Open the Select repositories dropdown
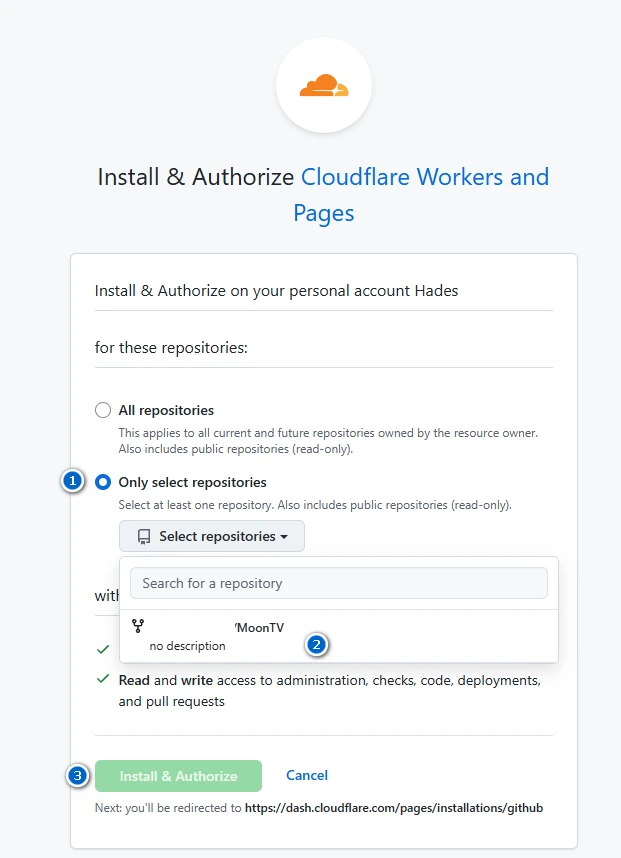 (212, 537)
